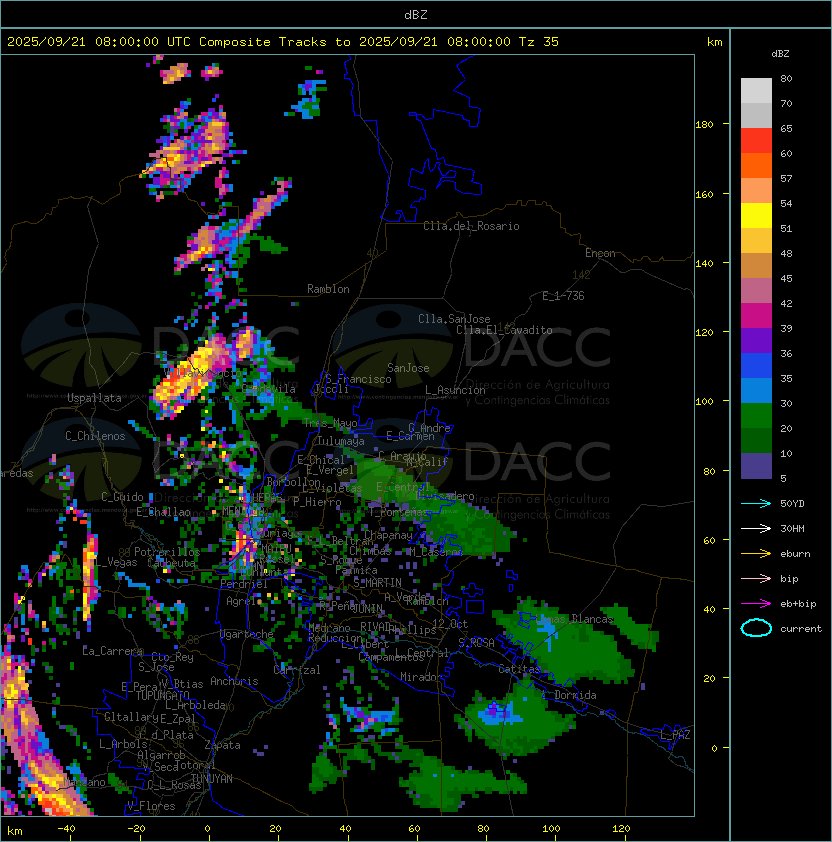The width and height of the screenshot is (832, 842).
Task: Click the 'SanJose' place label
Action: click(408, 368)
